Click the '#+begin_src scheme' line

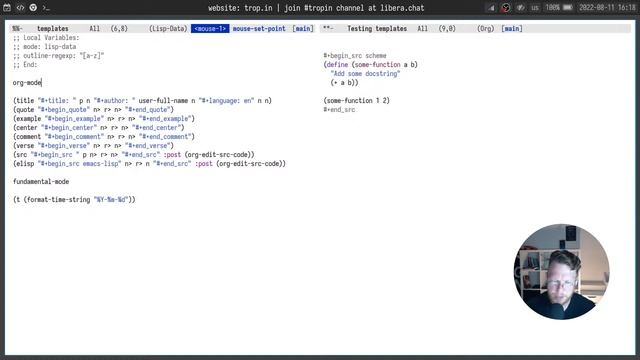[x=355, y=56]
